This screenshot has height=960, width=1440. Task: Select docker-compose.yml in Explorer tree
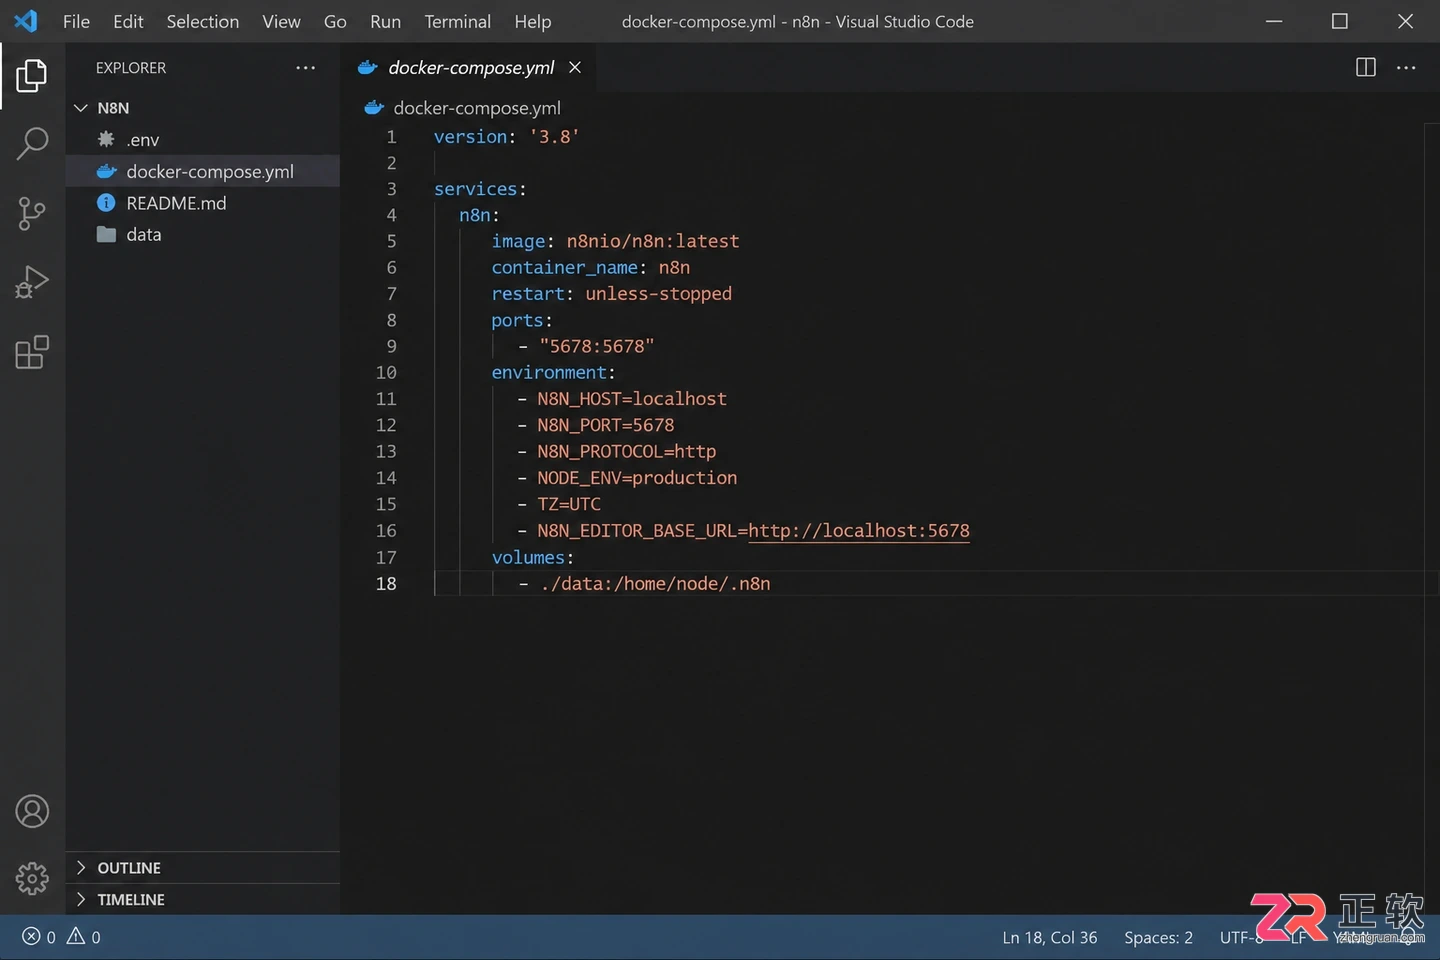pos(203,171)
